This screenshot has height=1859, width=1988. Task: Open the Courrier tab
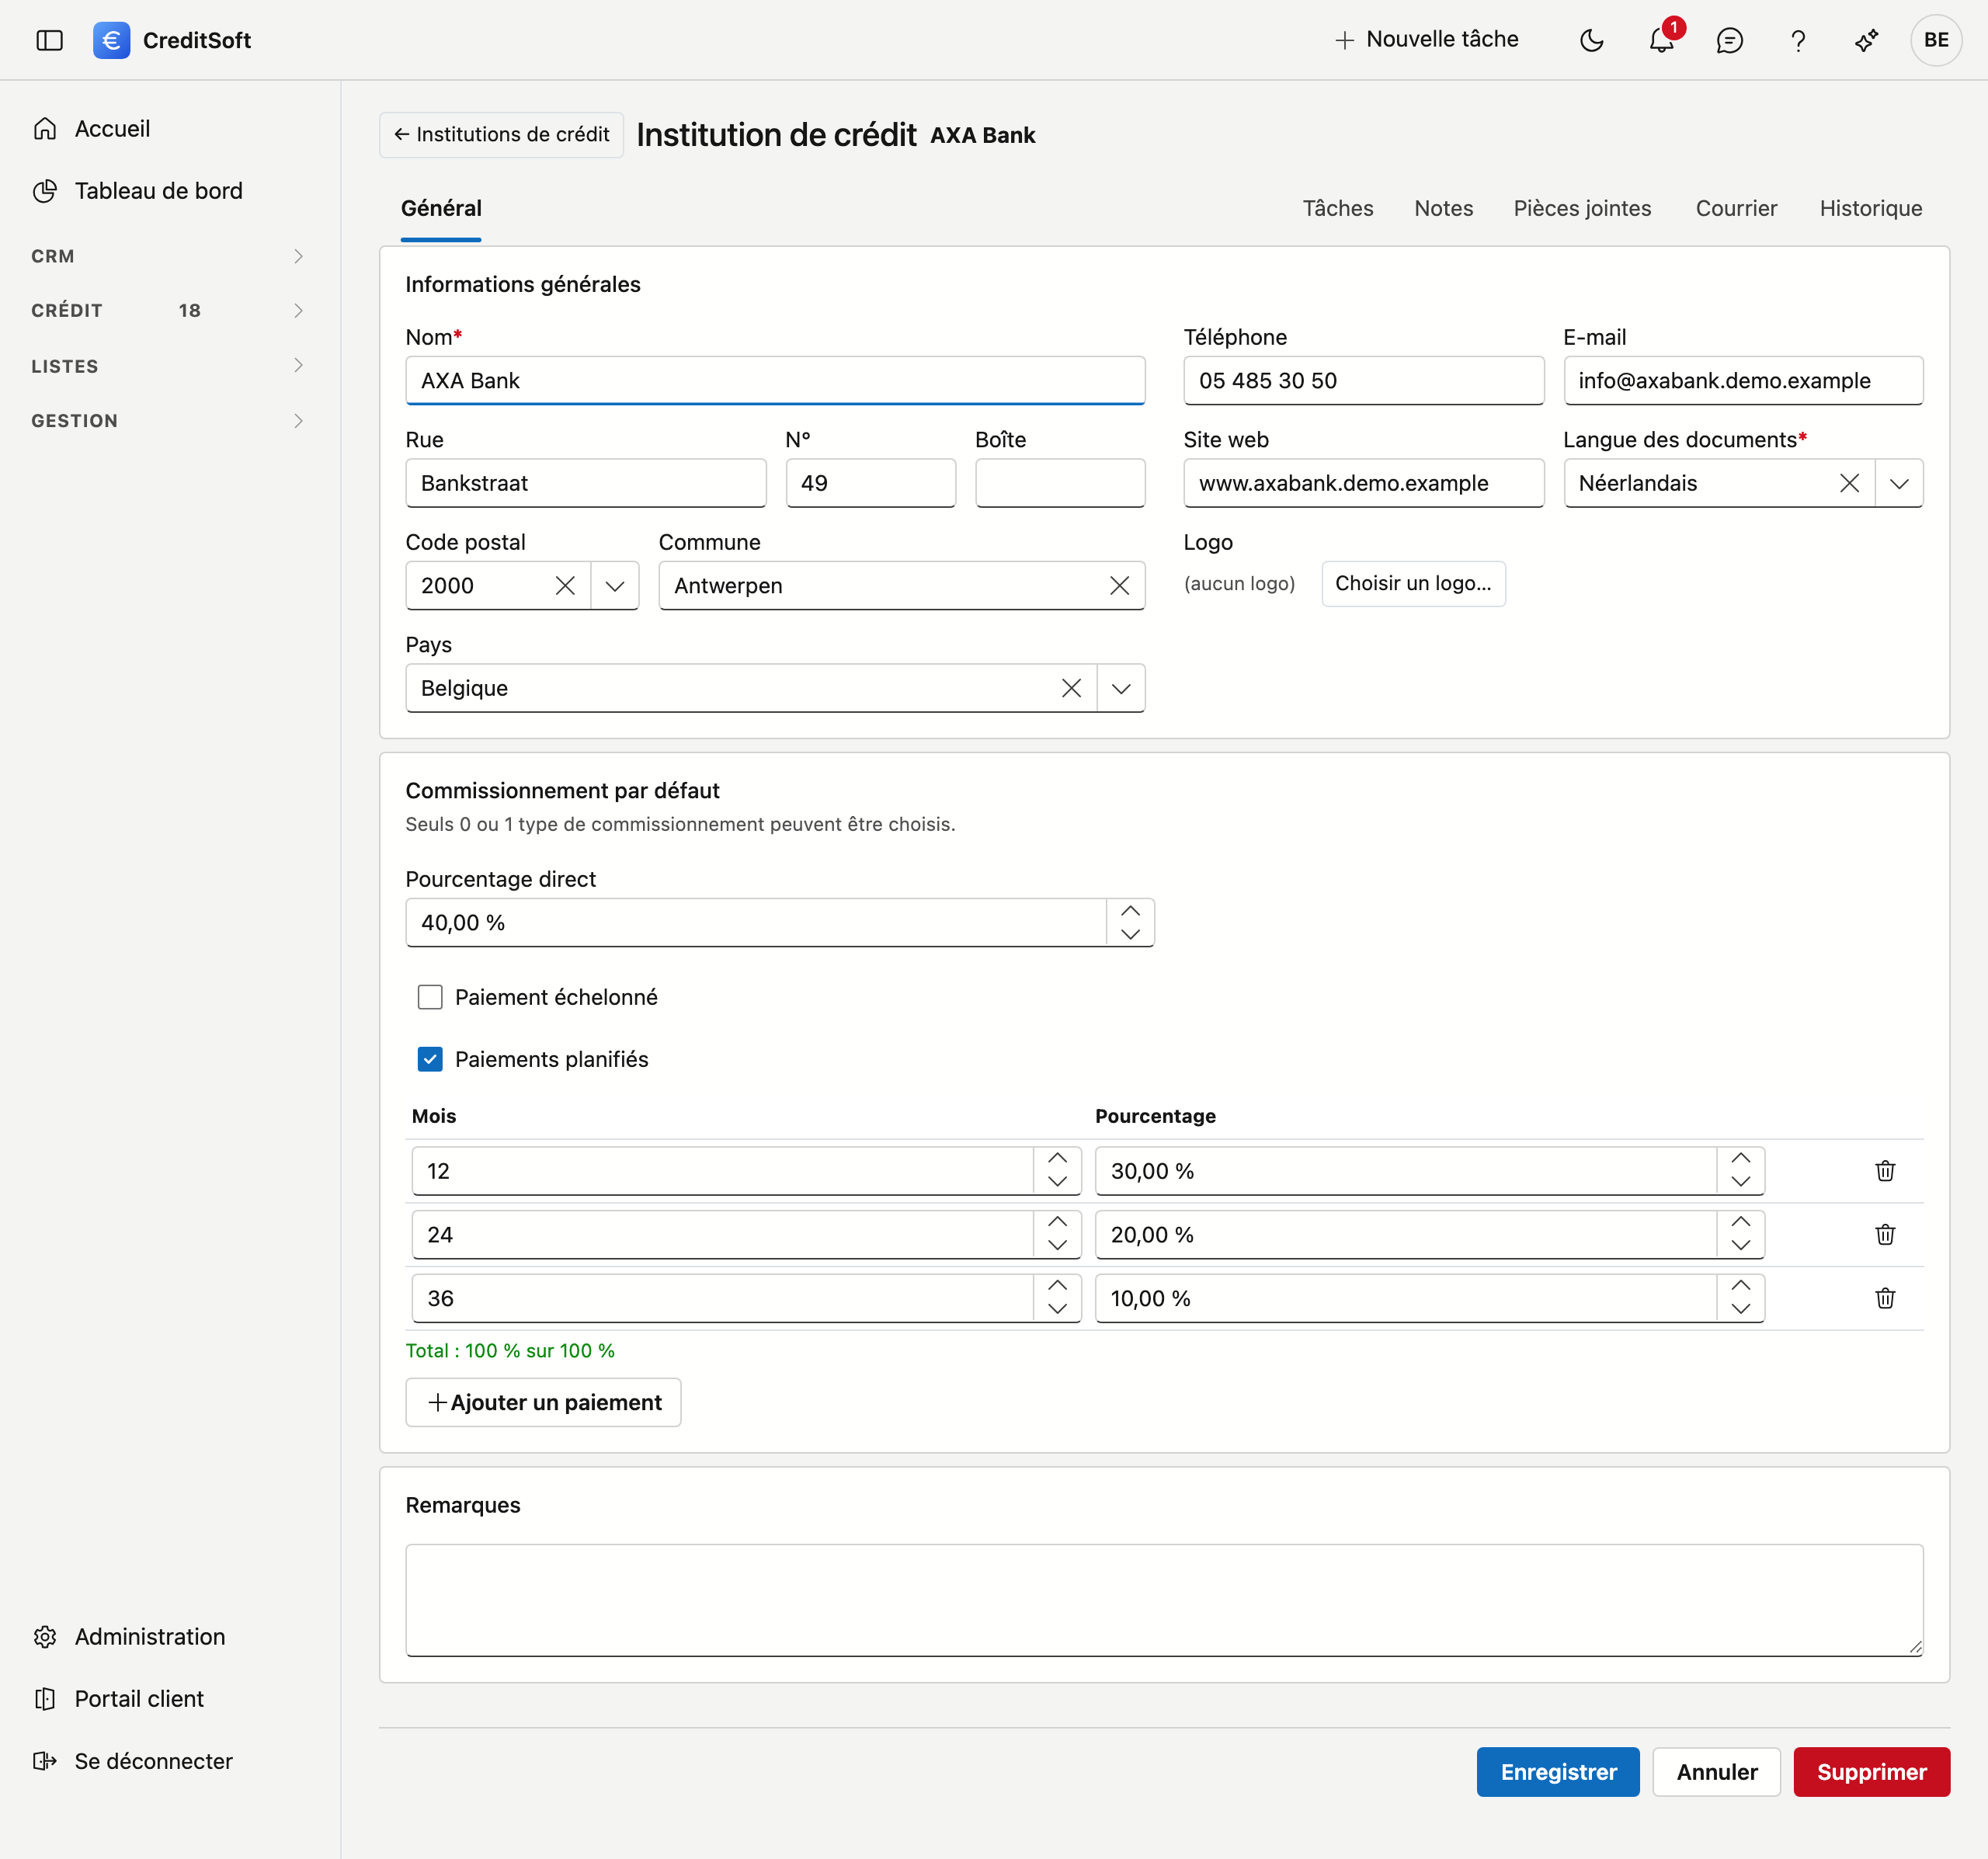tap(1736, 208)
